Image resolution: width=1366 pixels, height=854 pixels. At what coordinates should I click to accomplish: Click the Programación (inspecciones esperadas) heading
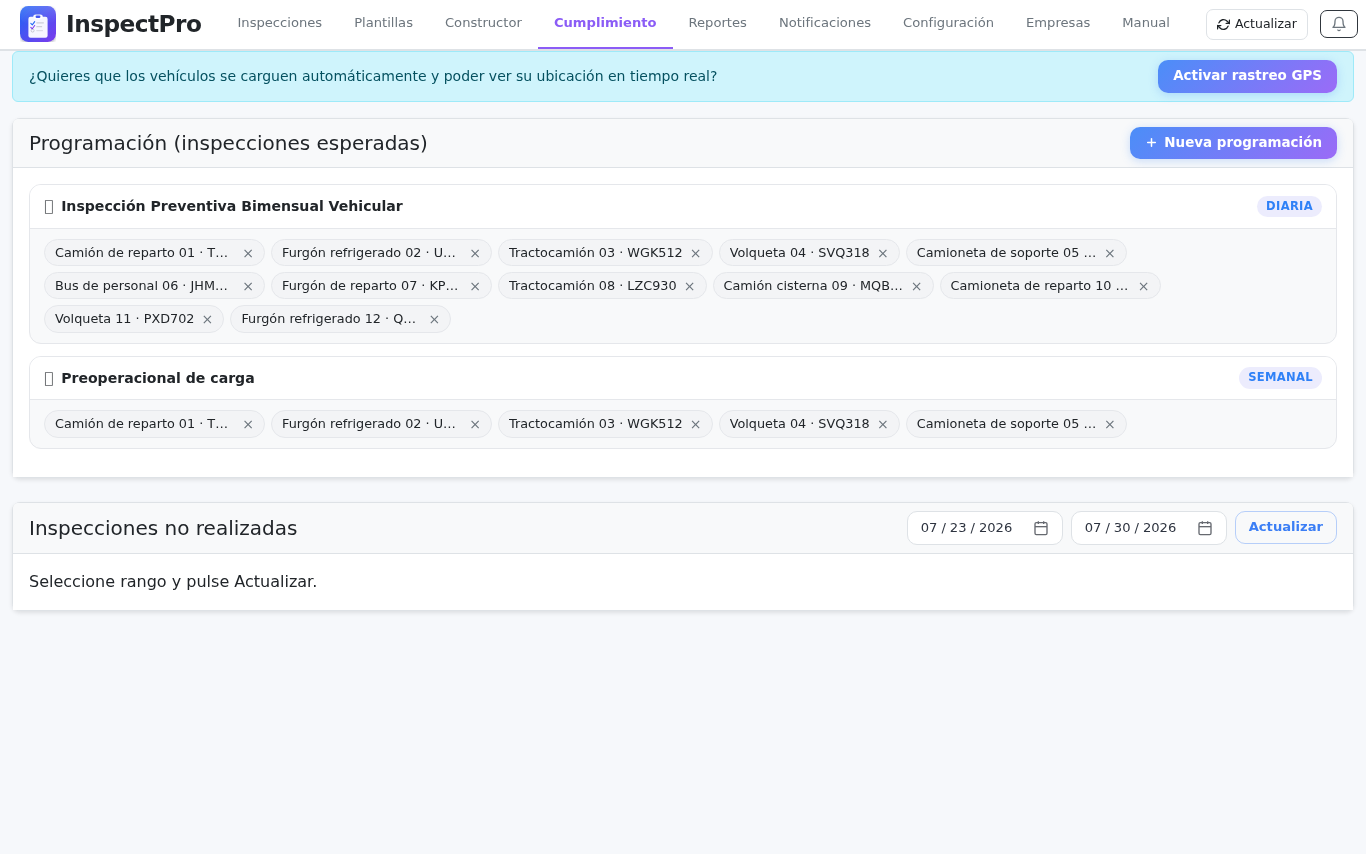(228, 143)
